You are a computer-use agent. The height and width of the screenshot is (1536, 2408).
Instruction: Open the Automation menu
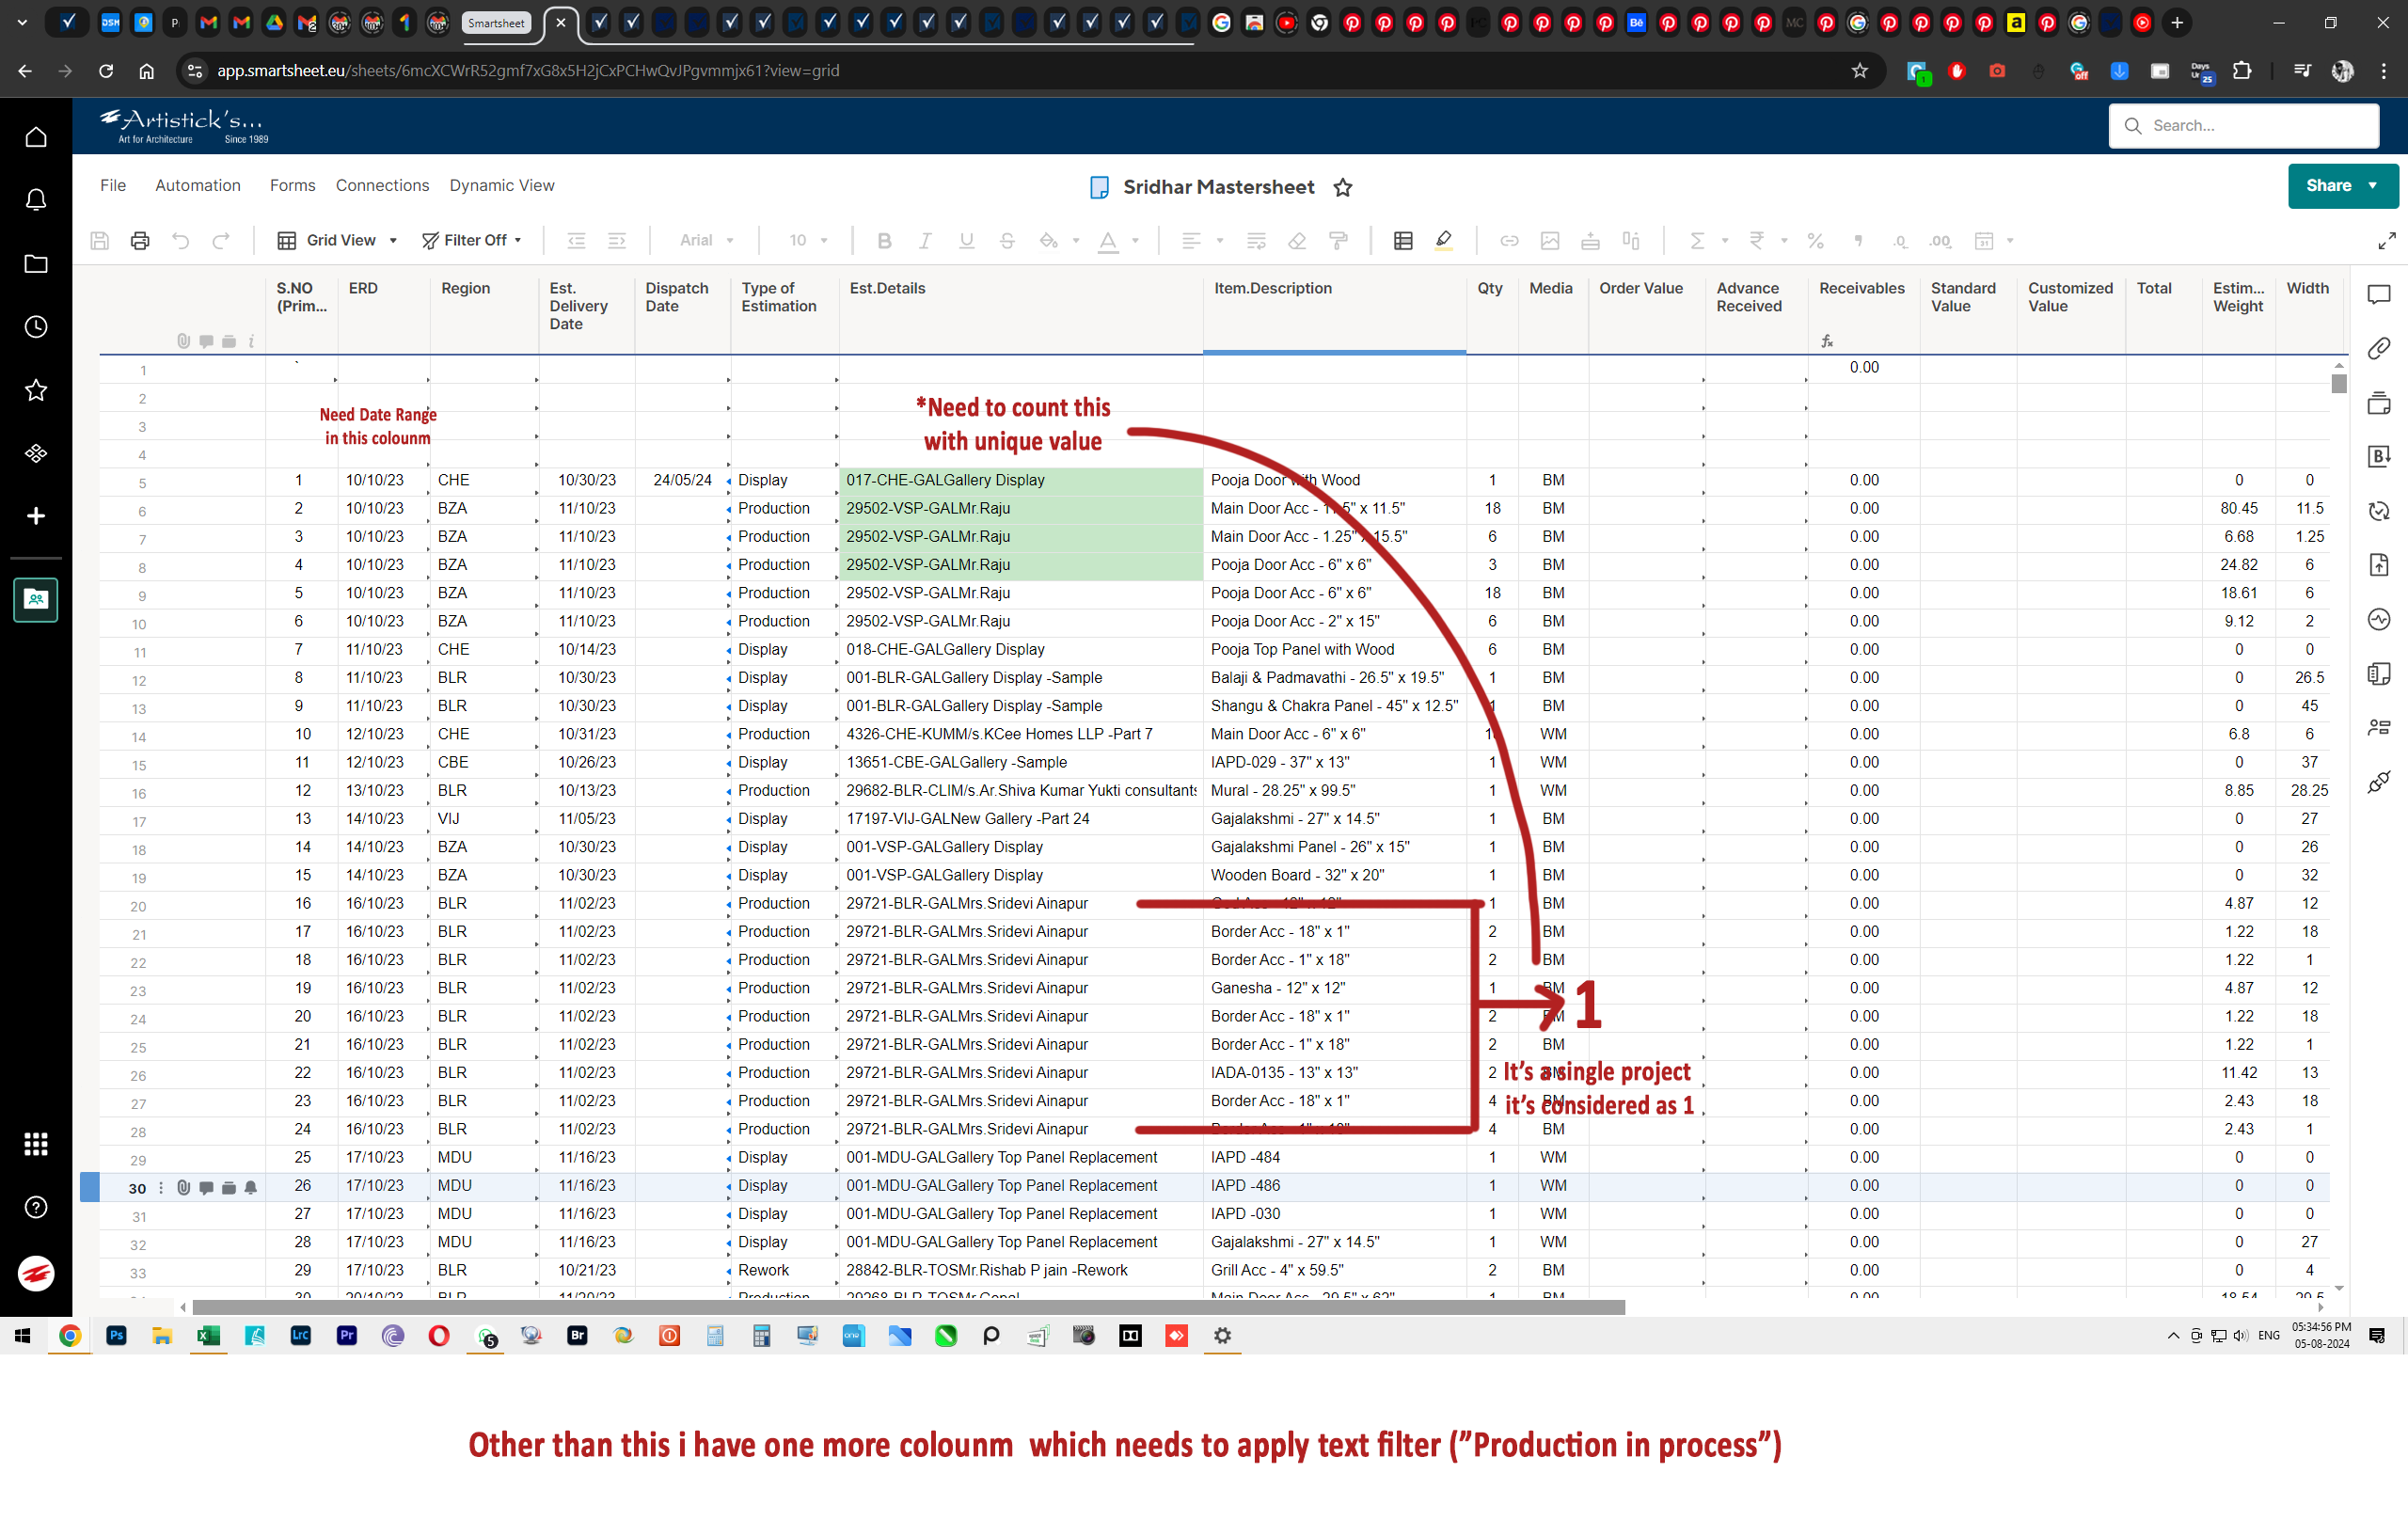pyautogui.click(x=198, y=185)
